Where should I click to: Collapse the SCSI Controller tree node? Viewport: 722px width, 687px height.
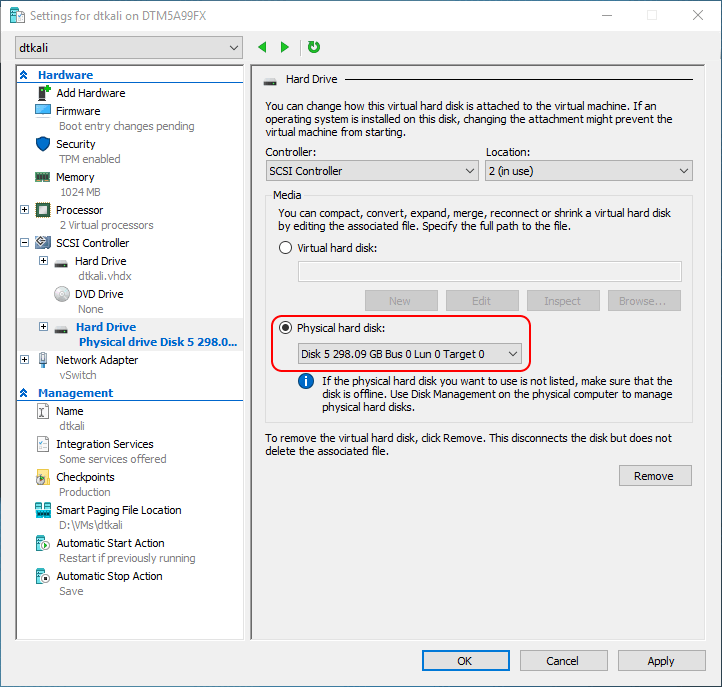[25, 243]
